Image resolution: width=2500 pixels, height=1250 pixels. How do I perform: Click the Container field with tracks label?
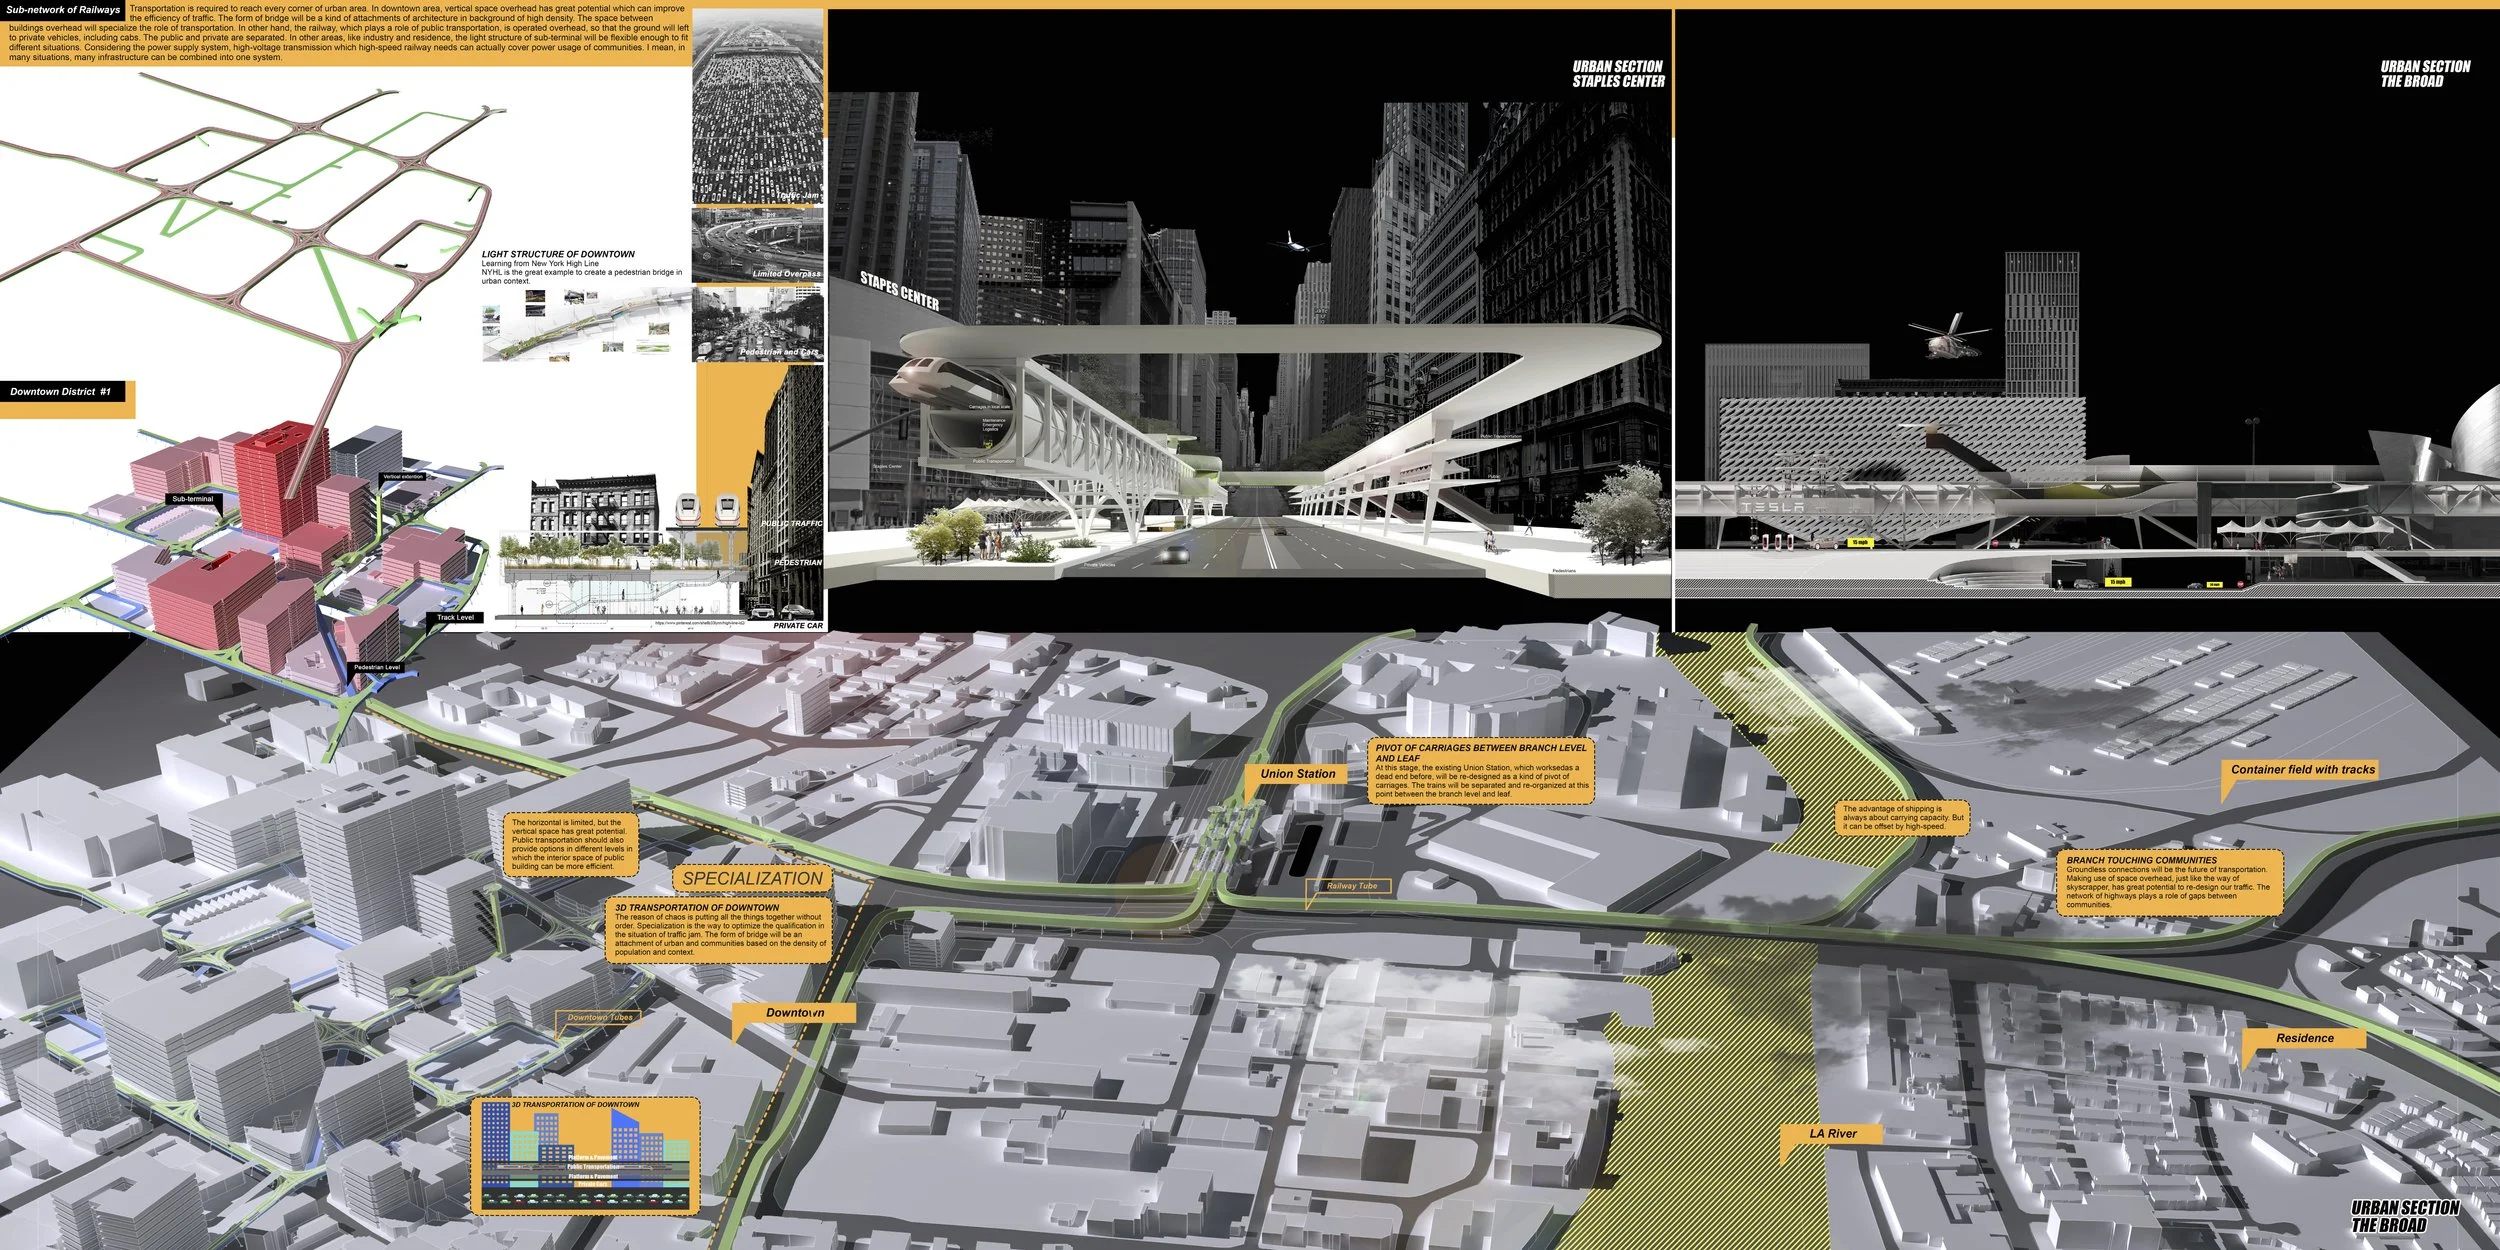tap(2302, 769)
